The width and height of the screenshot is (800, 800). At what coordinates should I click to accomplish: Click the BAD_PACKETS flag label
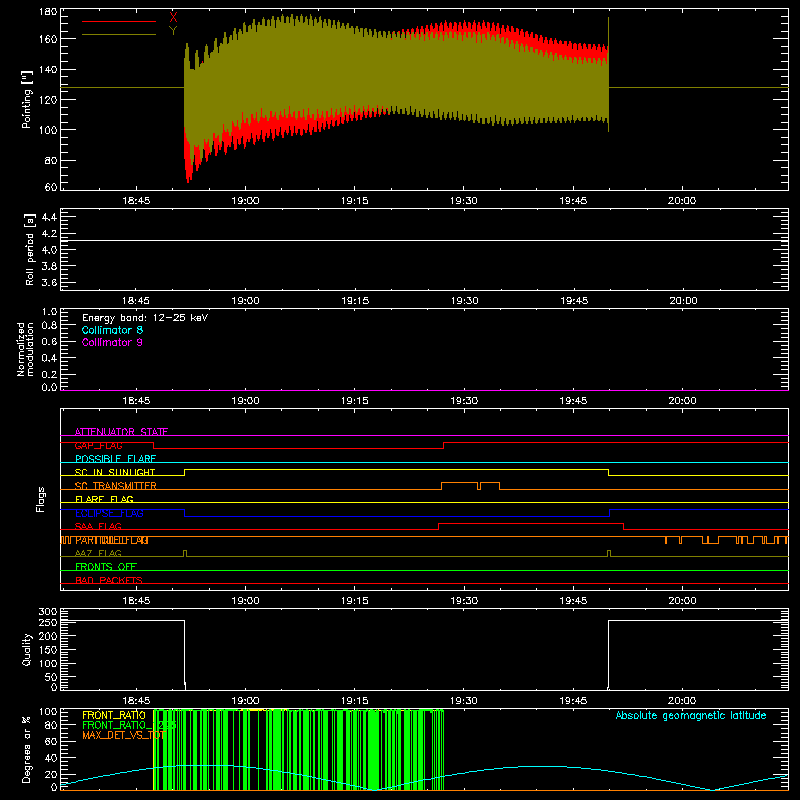coord(109,580)
